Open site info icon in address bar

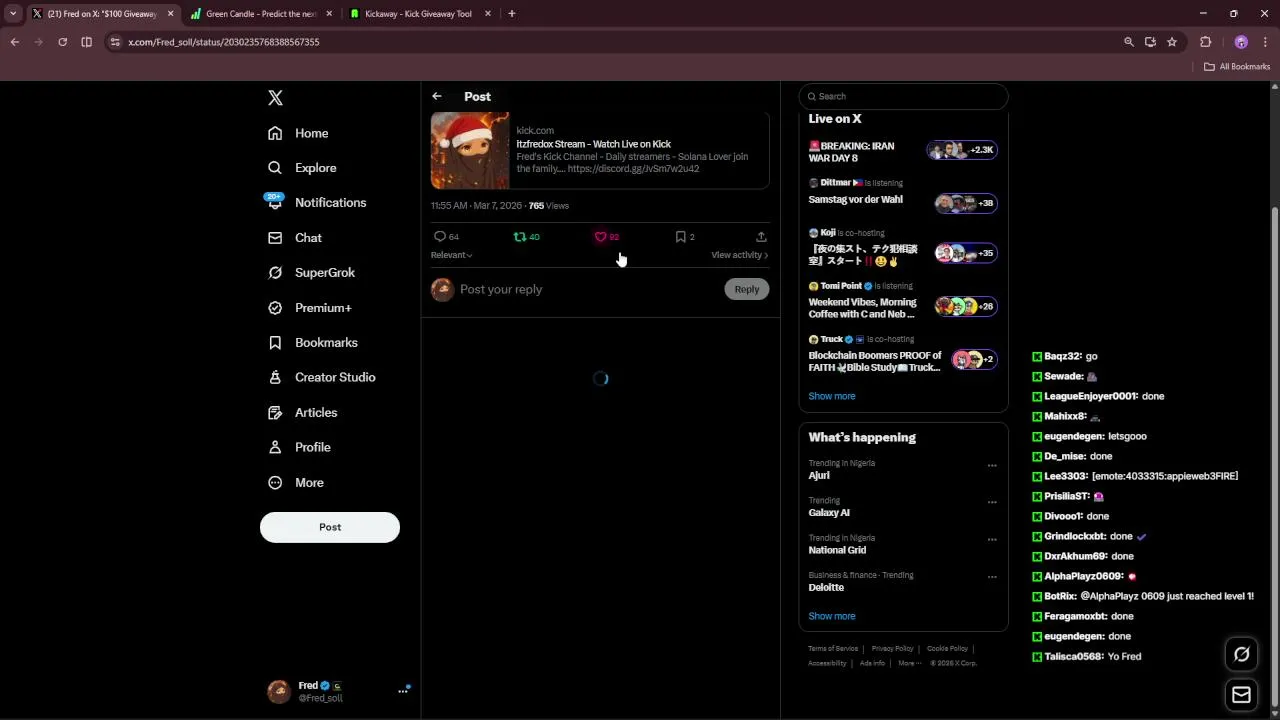[x=115, y=42]
